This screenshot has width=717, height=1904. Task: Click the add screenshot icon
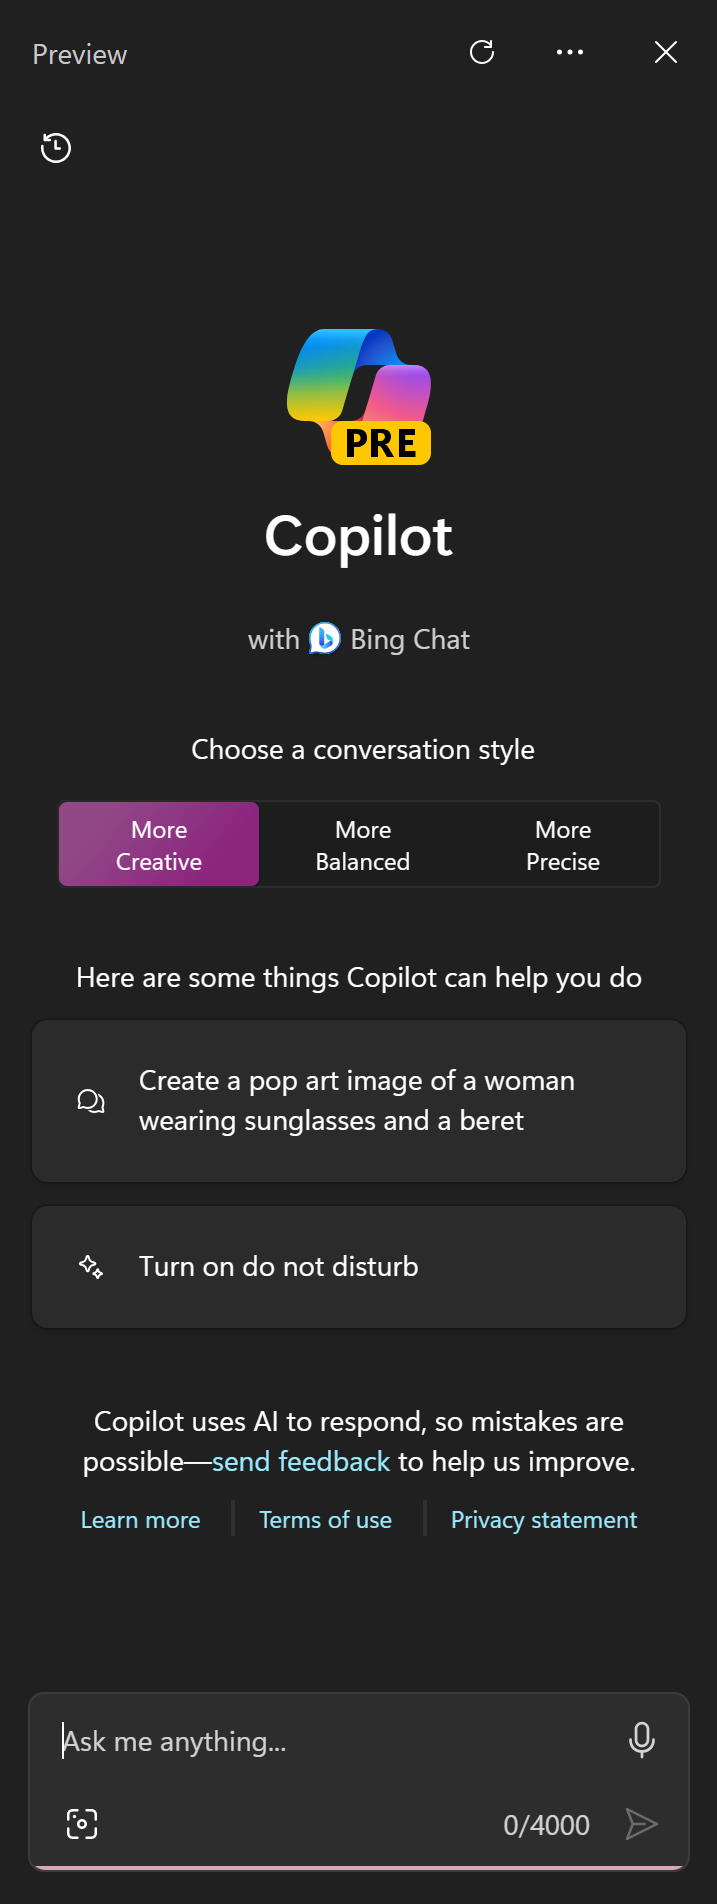tap(82, 1824)
